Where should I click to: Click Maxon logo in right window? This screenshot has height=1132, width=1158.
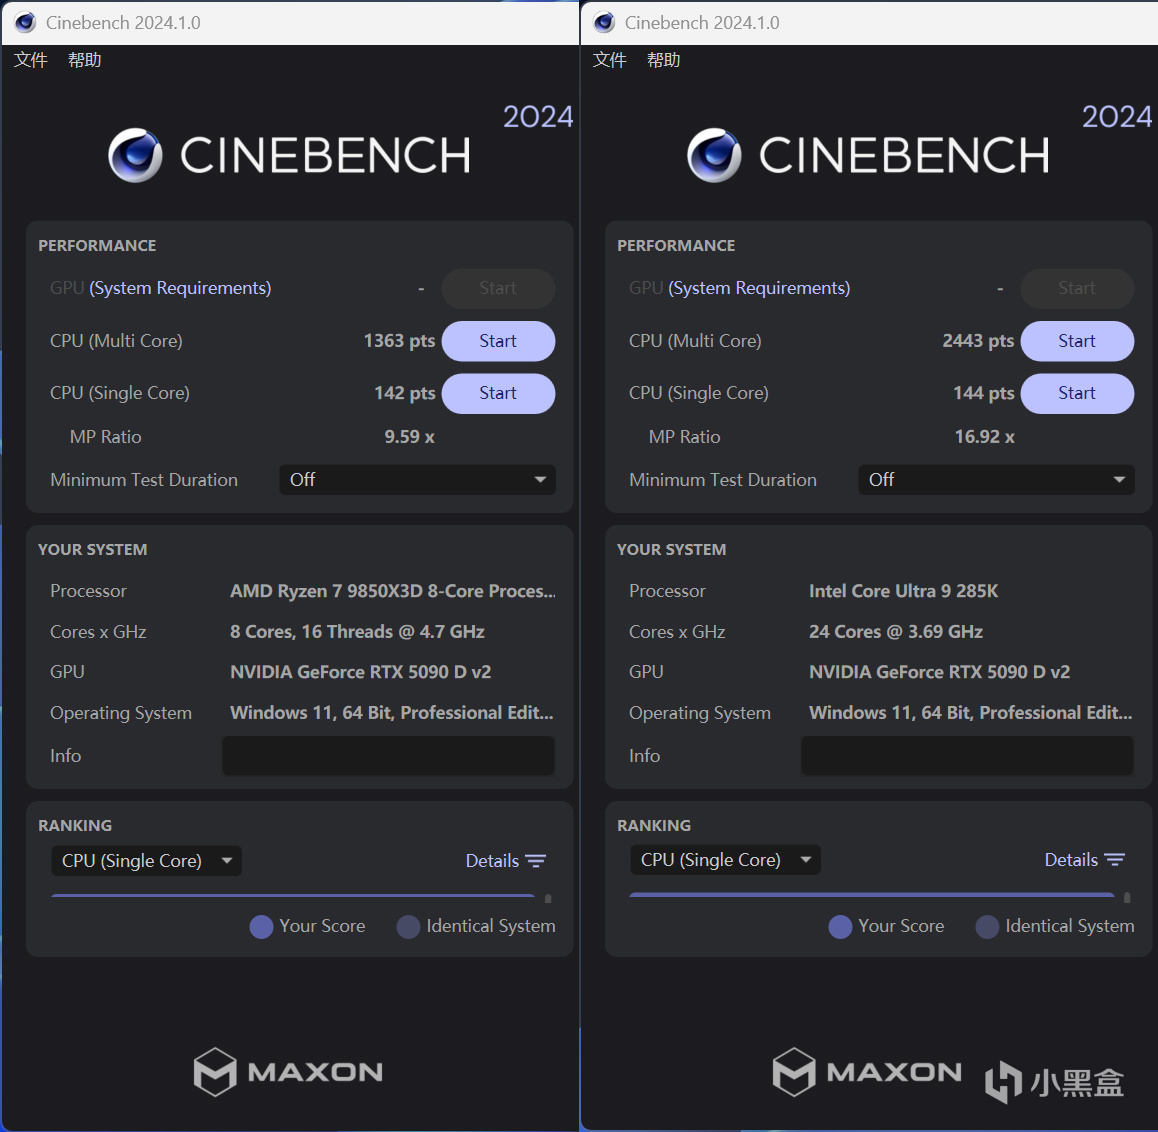tap(867, 1072)
